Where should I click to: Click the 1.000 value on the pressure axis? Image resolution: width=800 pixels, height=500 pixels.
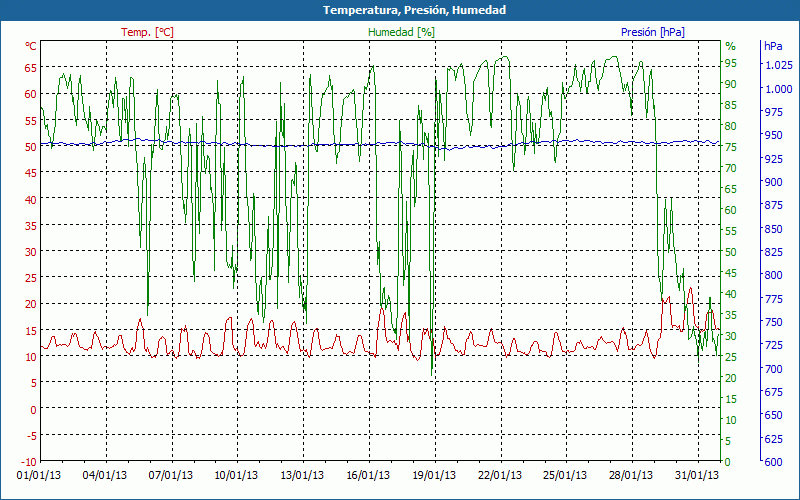[779, 89]
